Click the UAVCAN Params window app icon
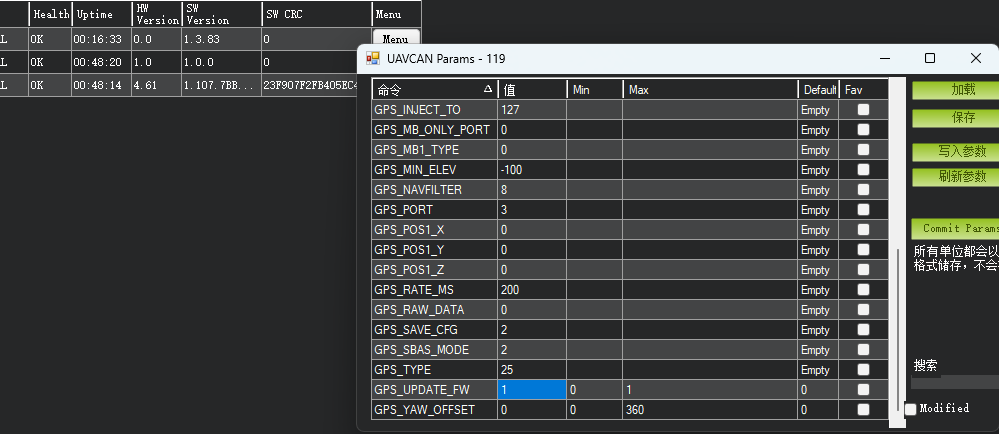The height and width of the screenshot is (434, 999). [x=373, y=59]
